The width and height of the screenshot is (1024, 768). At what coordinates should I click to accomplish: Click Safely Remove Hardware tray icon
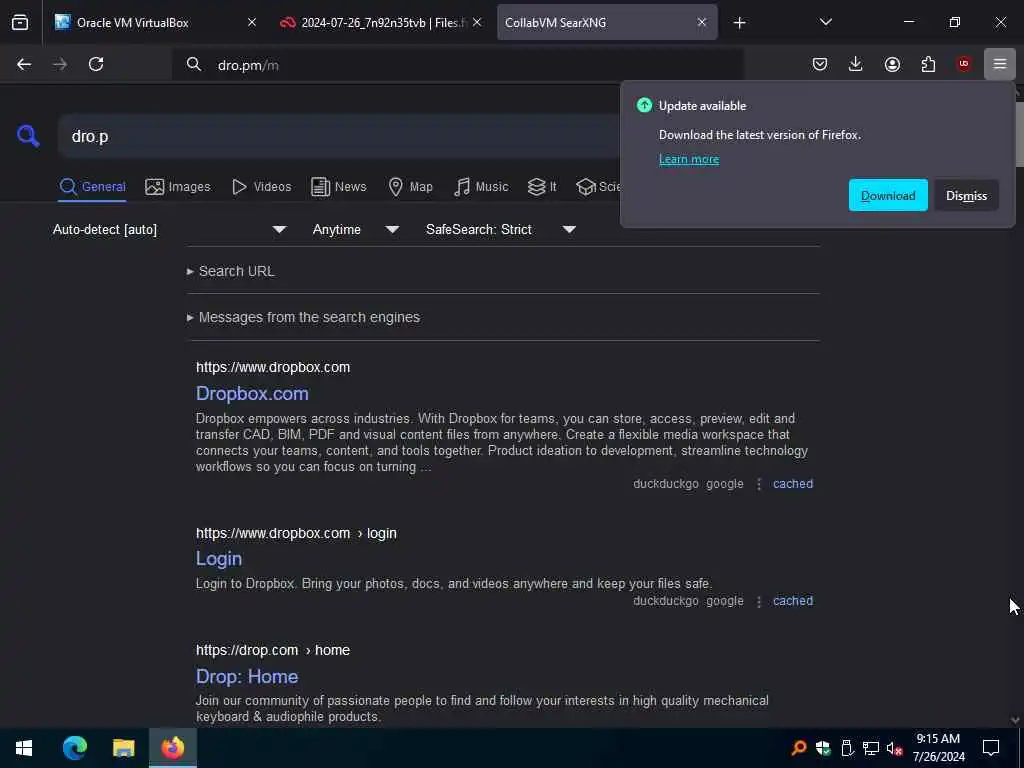(847, 748)
